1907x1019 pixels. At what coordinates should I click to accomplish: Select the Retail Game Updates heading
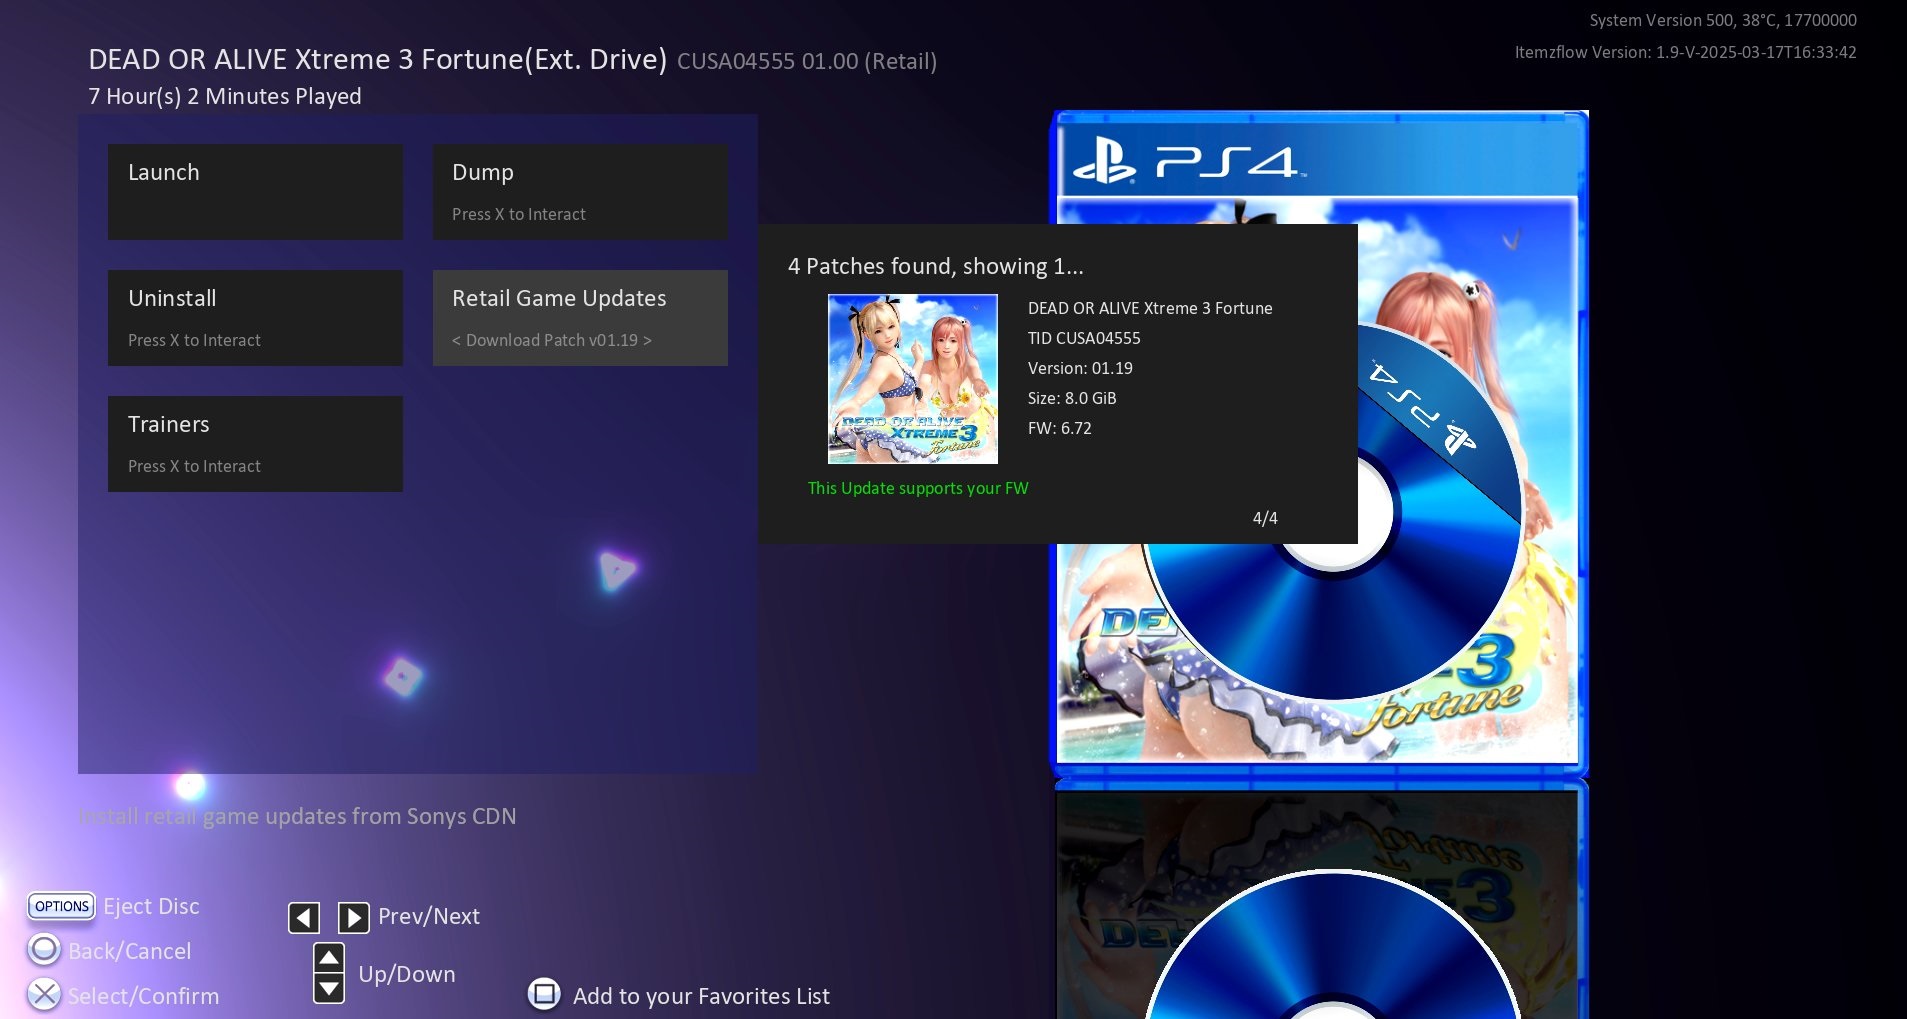[559, 298]
